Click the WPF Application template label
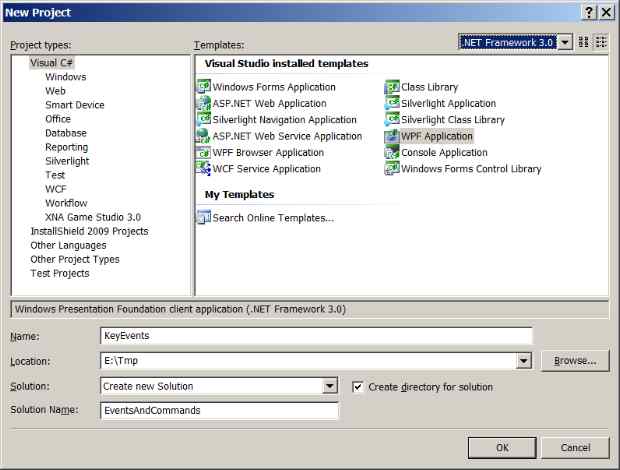620x470 pixels. [437, 136]
